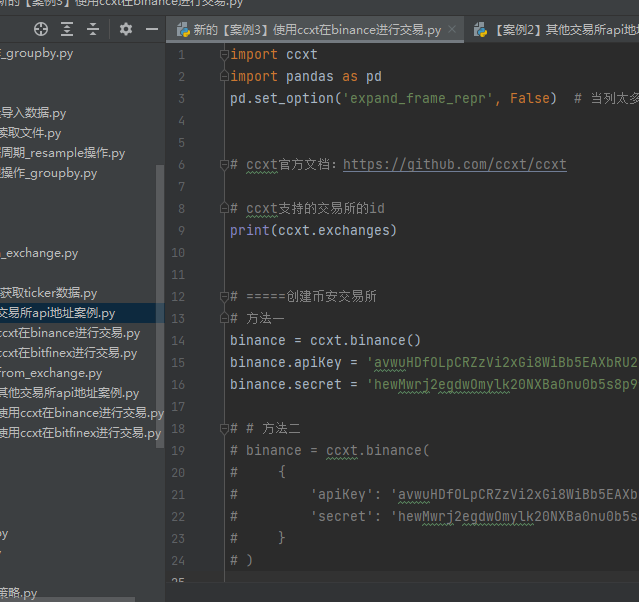Click the locate opened file crosshair icon

coord(41,30)
